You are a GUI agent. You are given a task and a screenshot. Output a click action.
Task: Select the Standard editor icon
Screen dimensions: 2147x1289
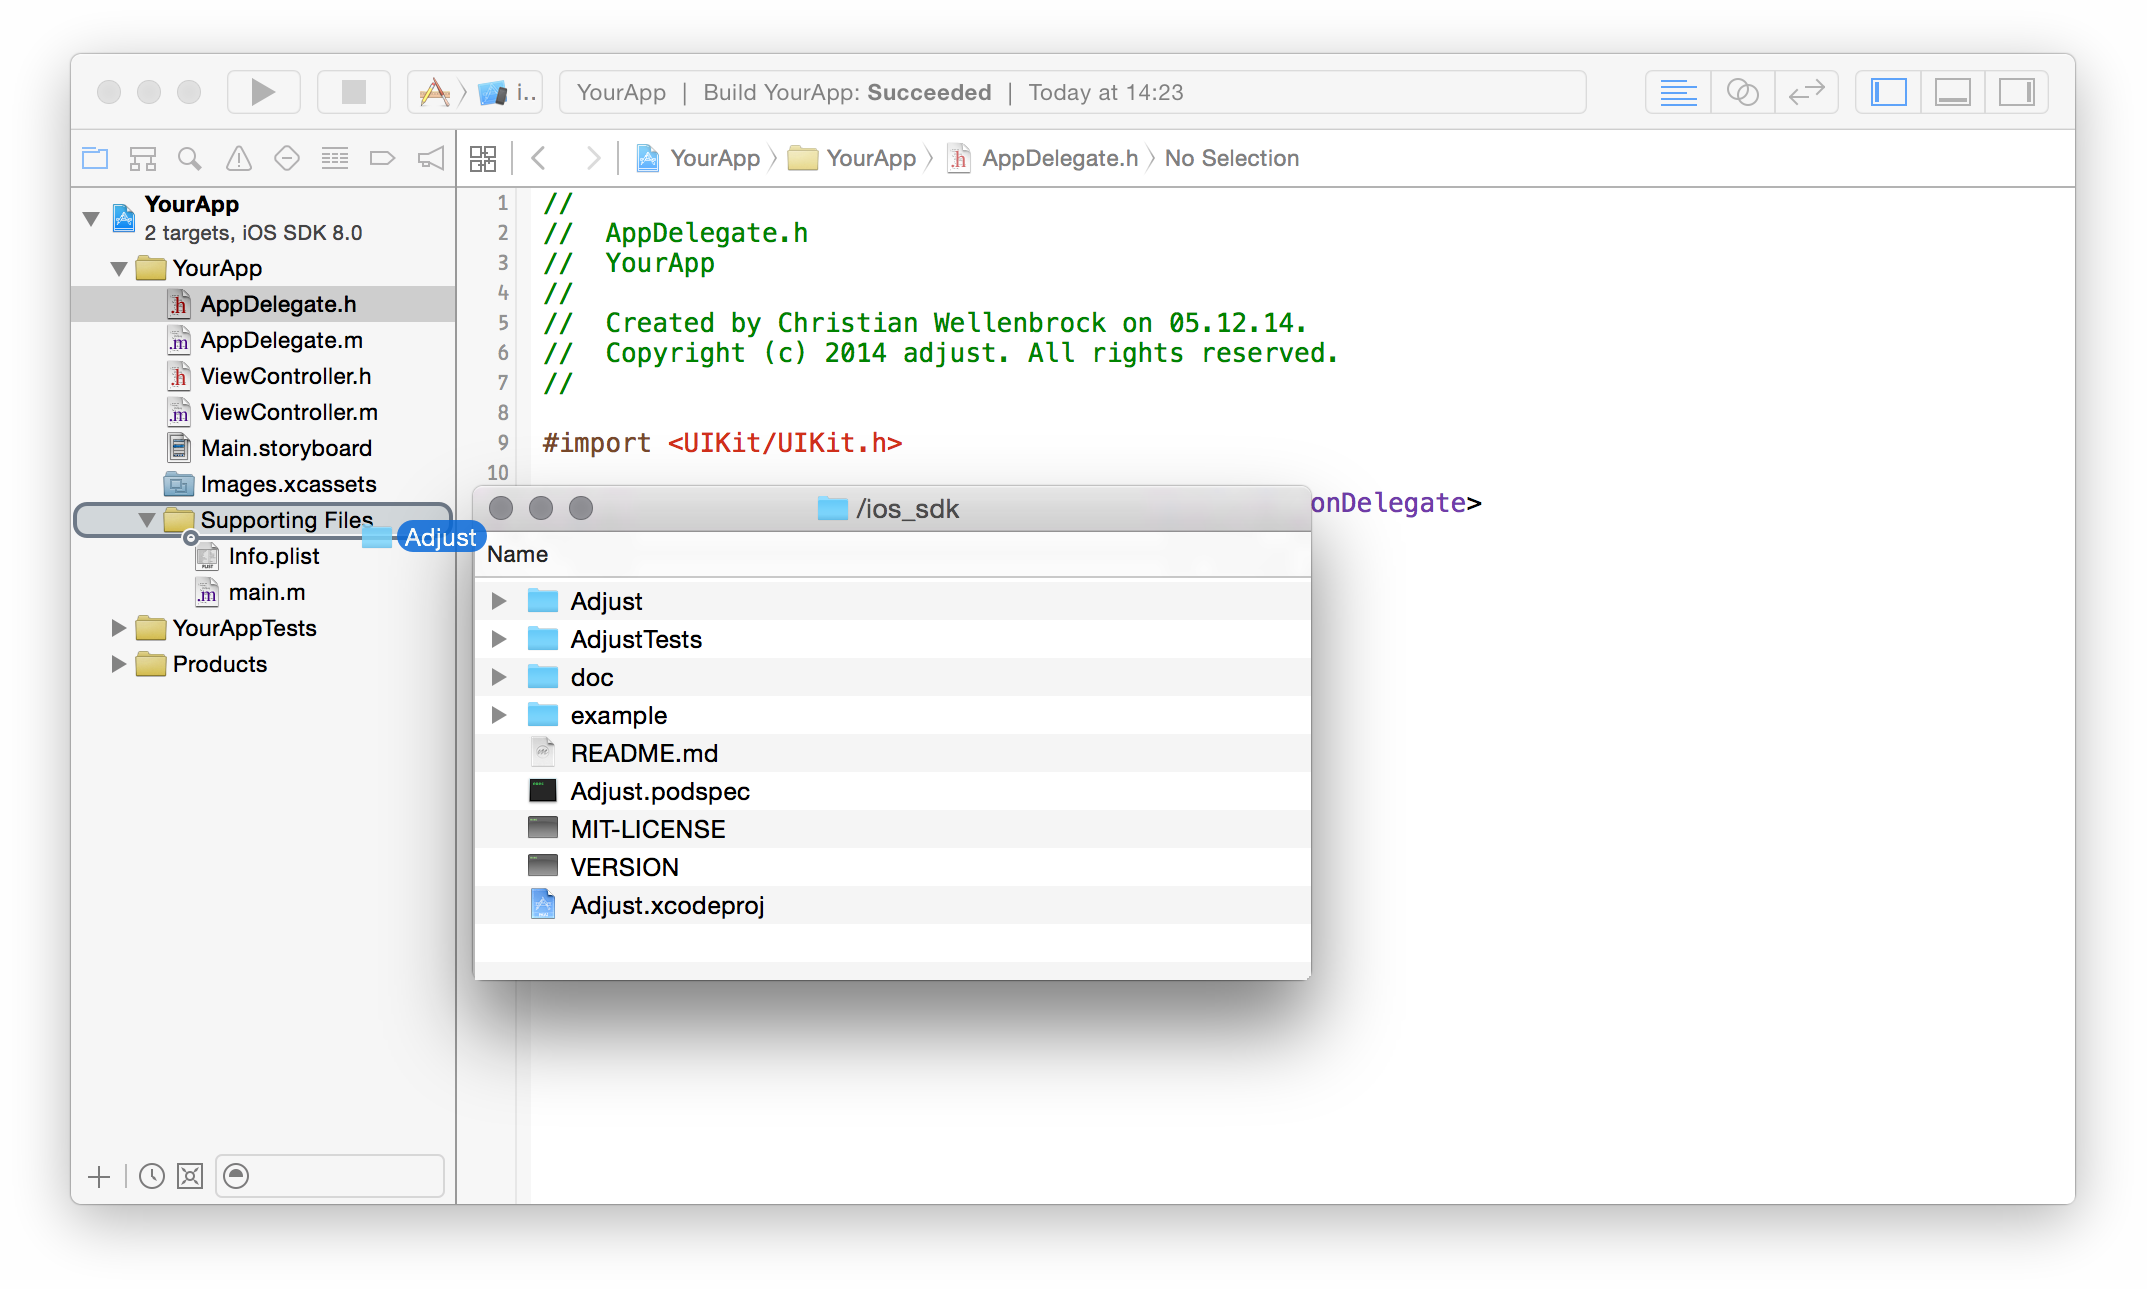1678,92
